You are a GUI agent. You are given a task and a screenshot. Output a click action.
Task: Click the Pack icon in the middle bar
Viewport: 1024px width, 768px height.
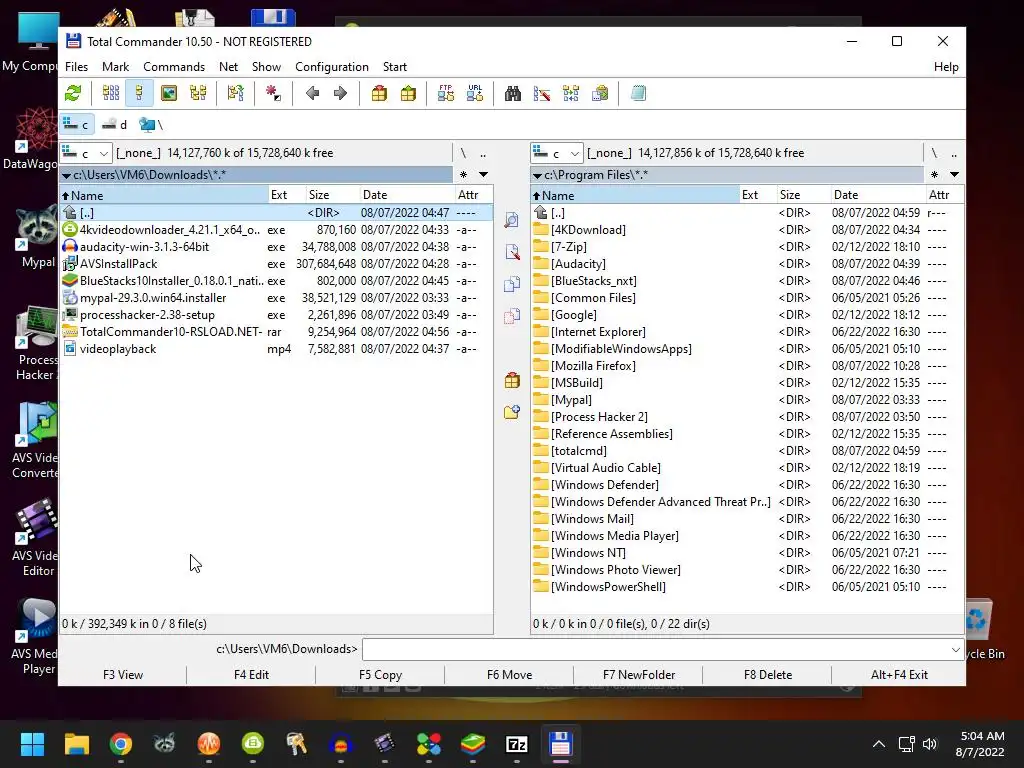tap(511, 380)
